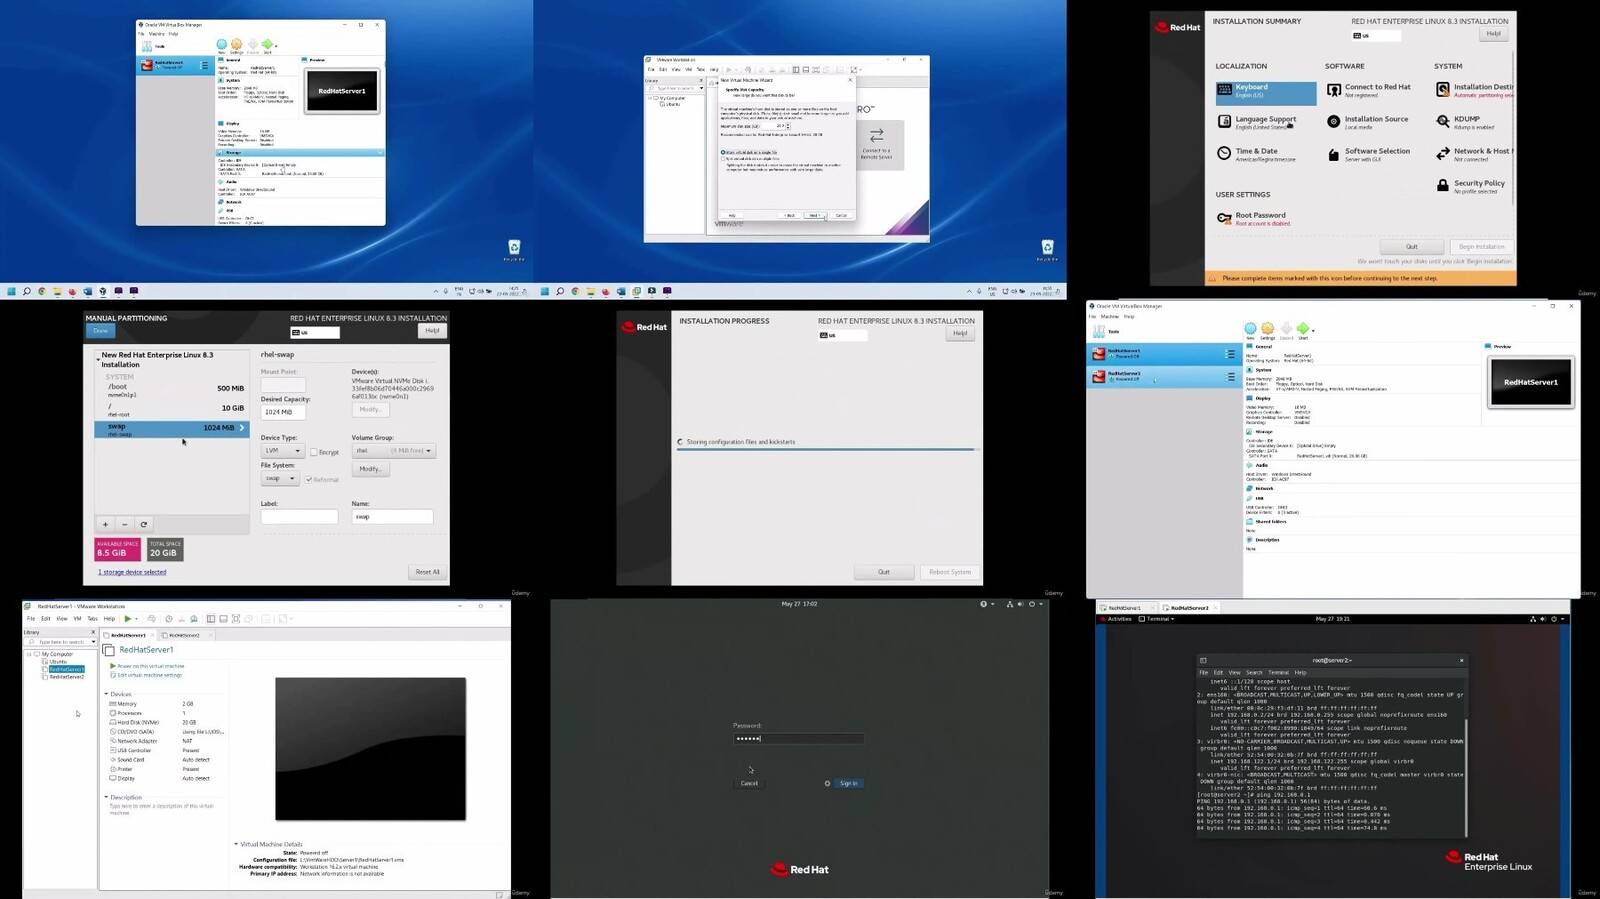Open Installation Destination settings
This screenshot has width=1600, height=899.
pyautogui.click(x=1474, y=90)
